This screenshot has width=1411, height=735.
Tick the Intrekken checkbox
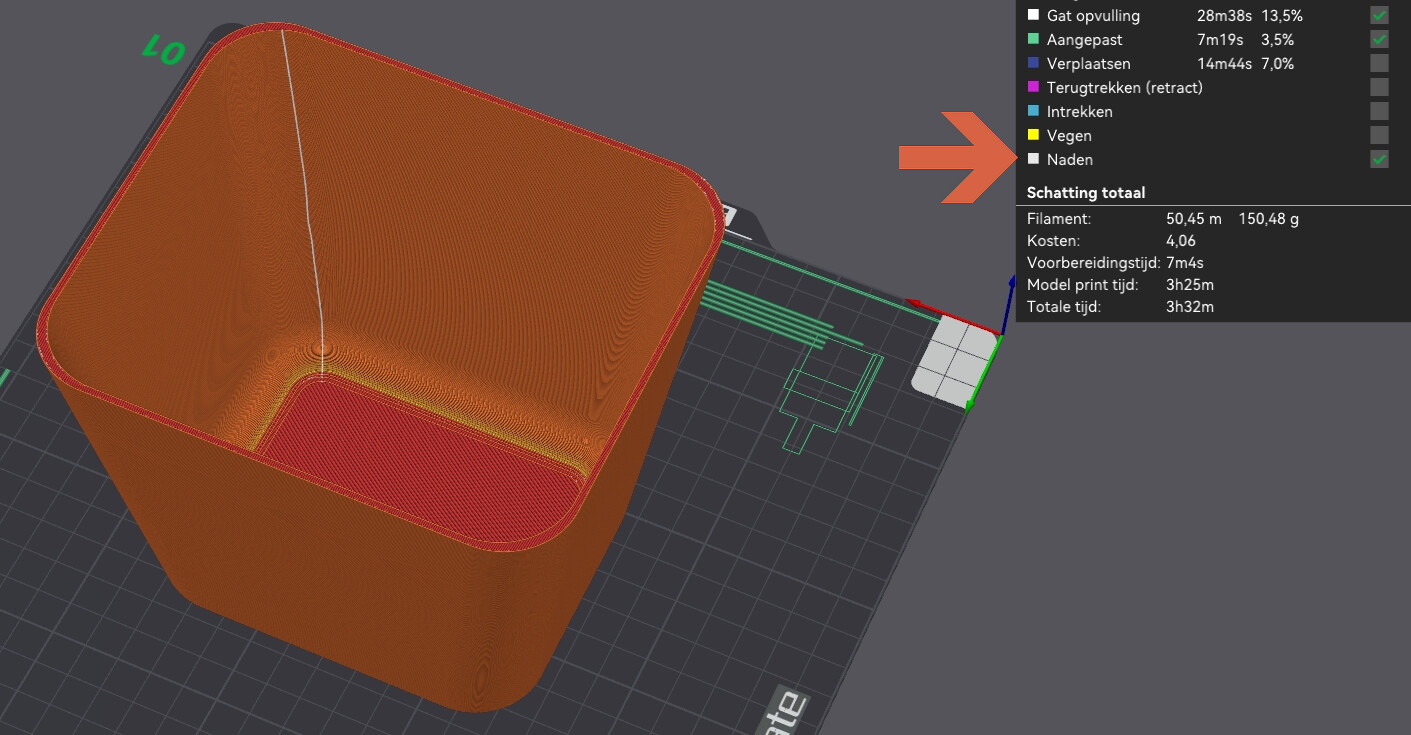coord(1379,112)
